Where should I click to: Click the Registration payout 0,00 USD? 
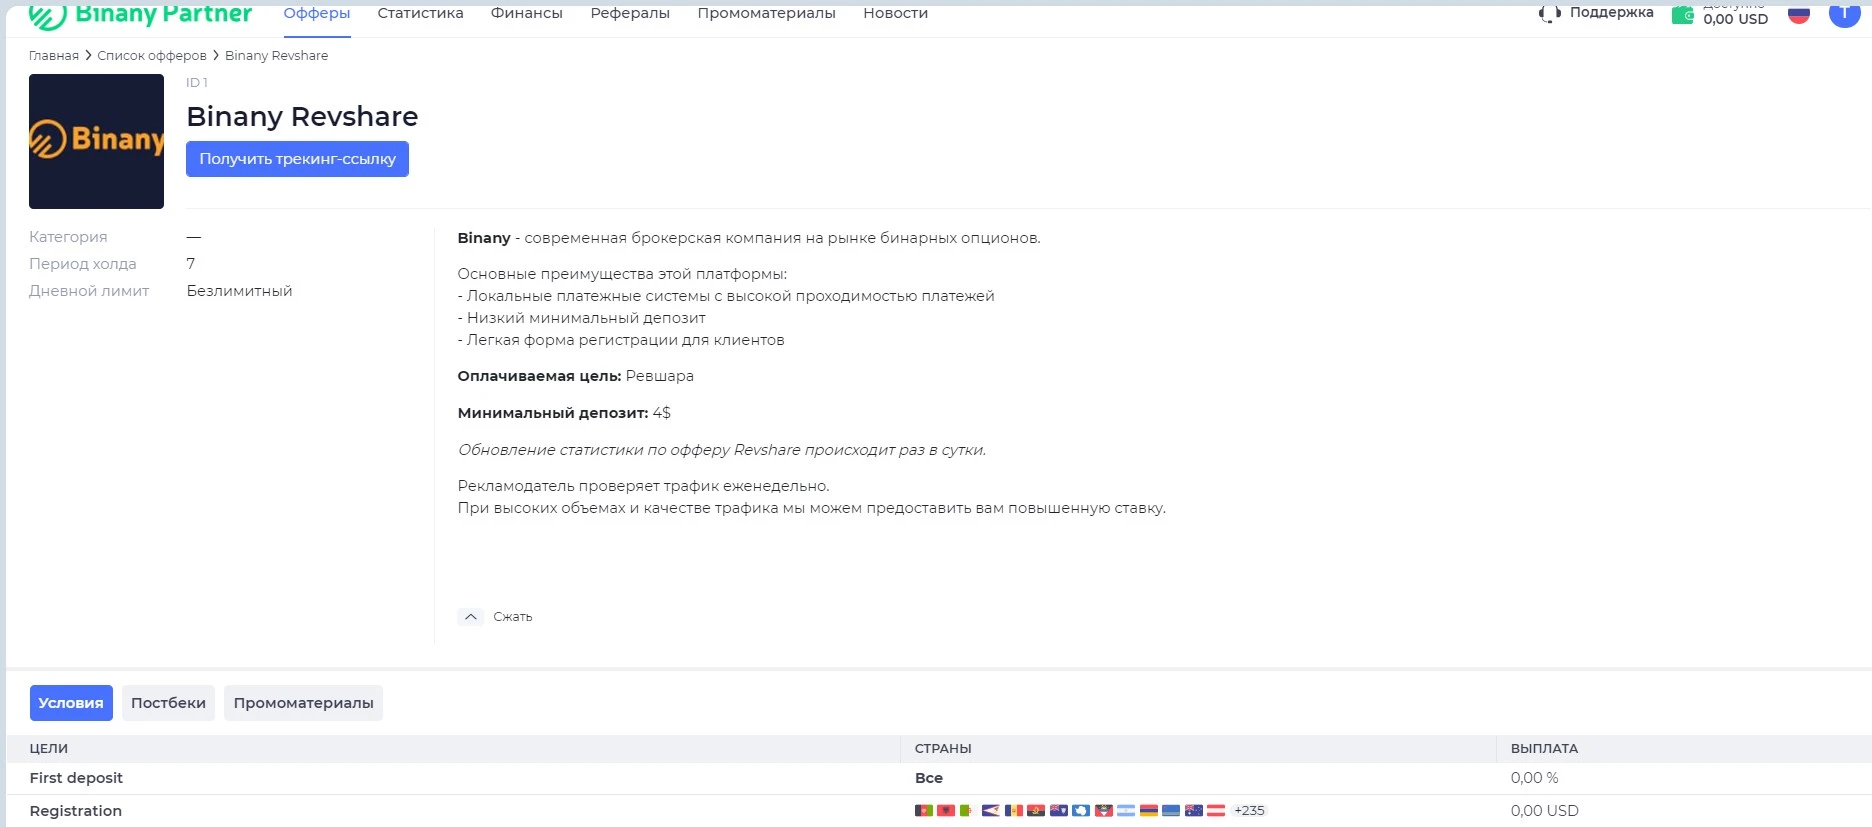(x=1544, y=811)
